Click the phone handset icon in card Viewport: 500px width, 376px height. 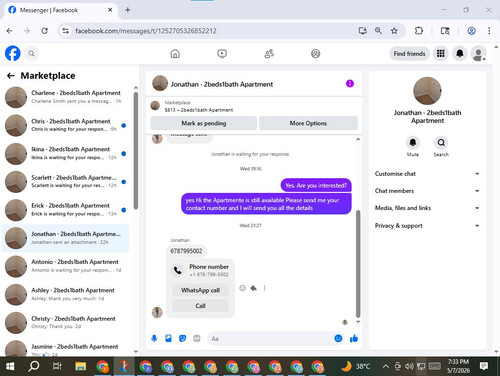tap(177, 270)
